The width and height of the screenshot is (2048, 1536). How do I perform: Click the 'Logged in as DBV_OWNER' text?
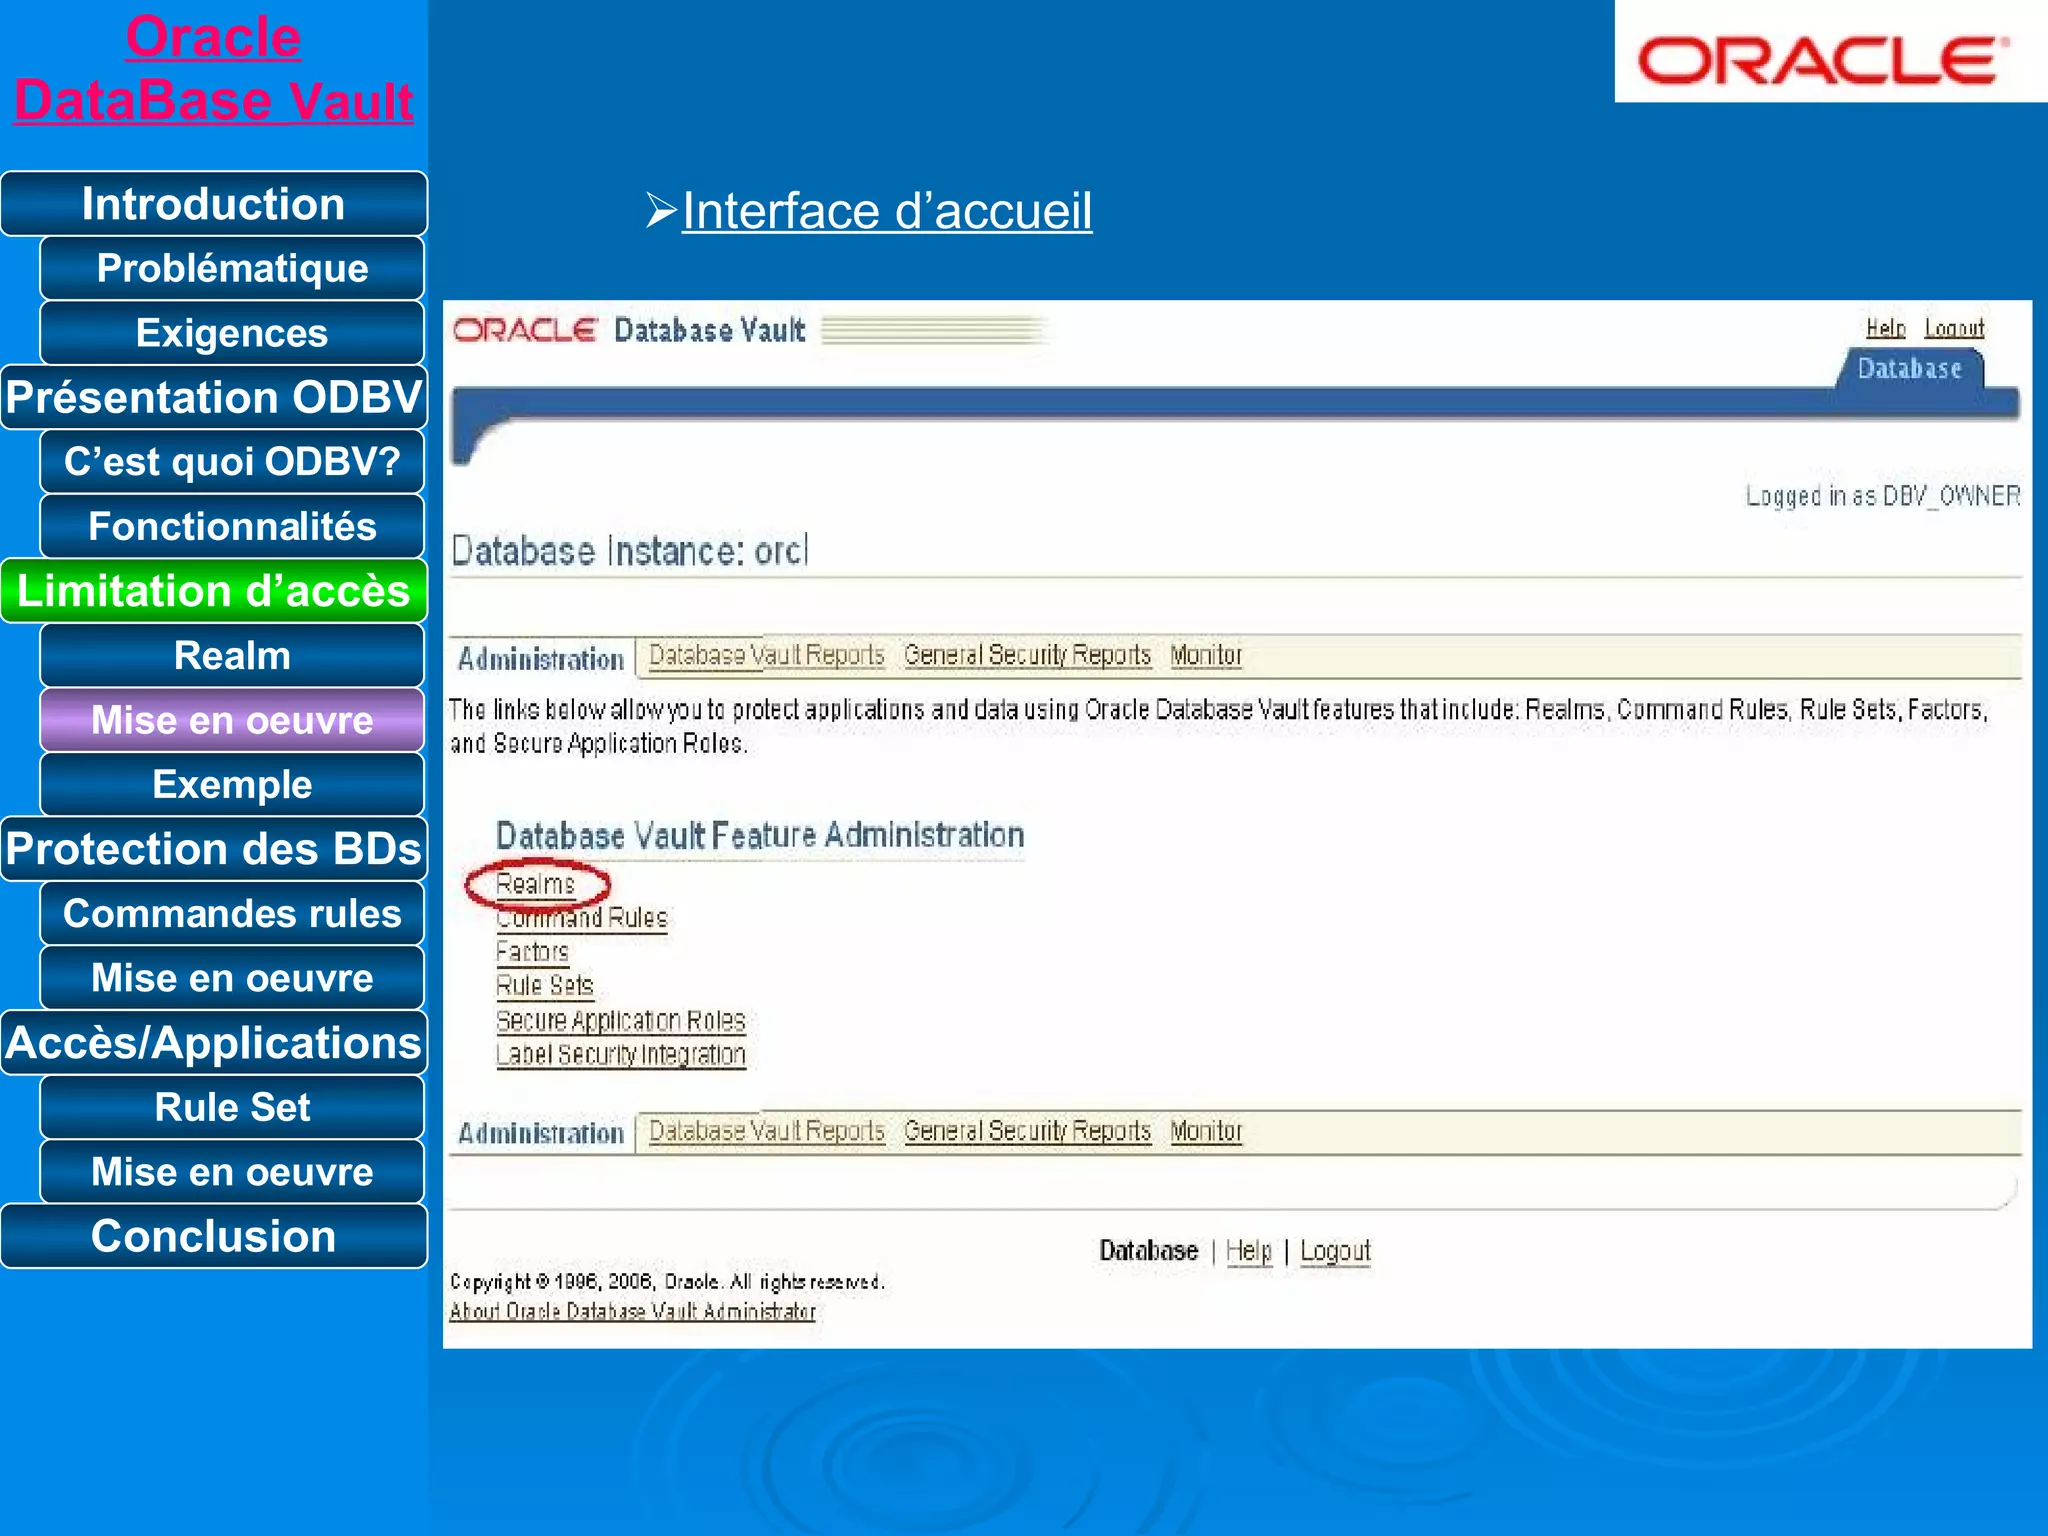1883,496
